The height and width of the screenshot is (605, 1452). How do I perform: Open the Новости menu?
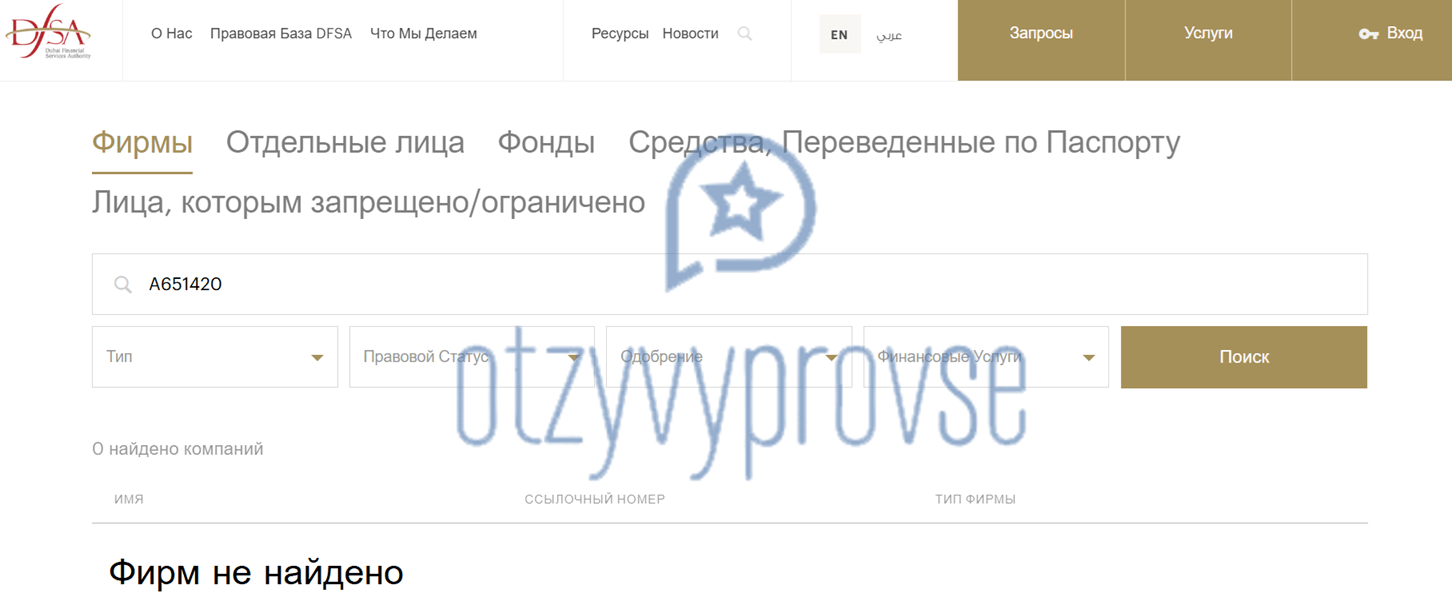(690, 34)
